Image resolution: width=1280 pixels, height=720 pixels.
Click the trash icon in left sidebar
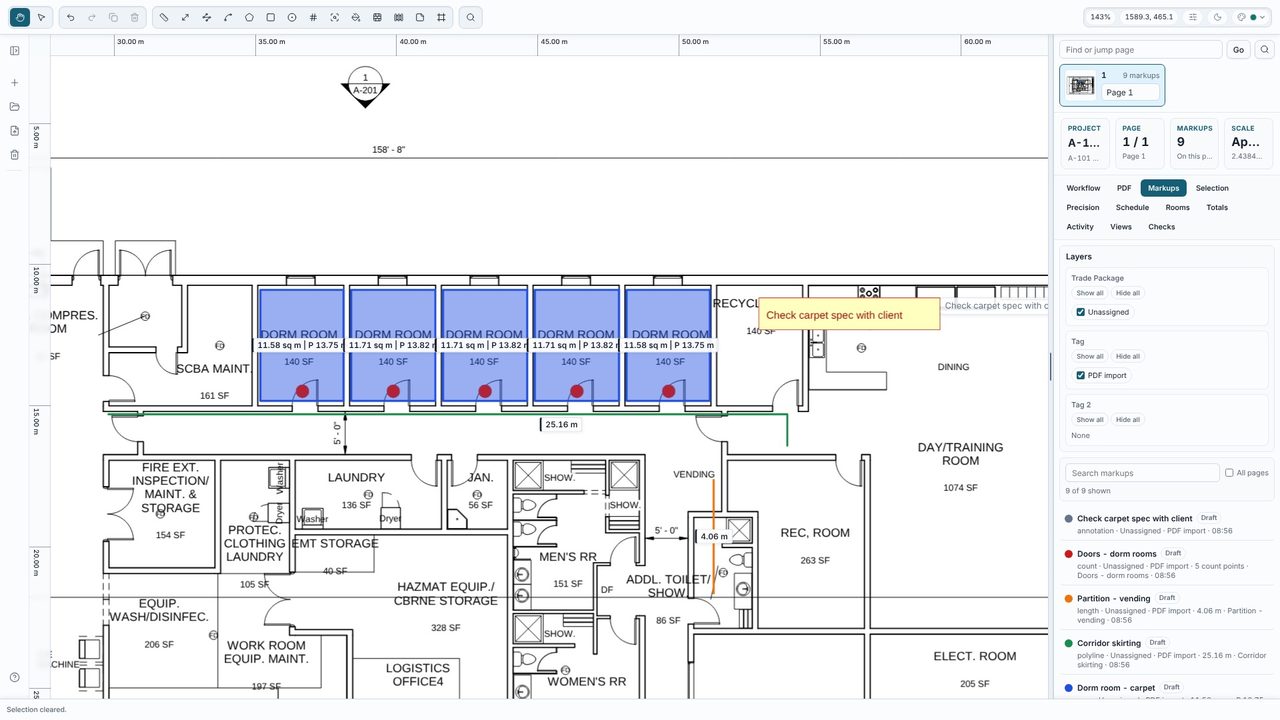pos(15,155)
